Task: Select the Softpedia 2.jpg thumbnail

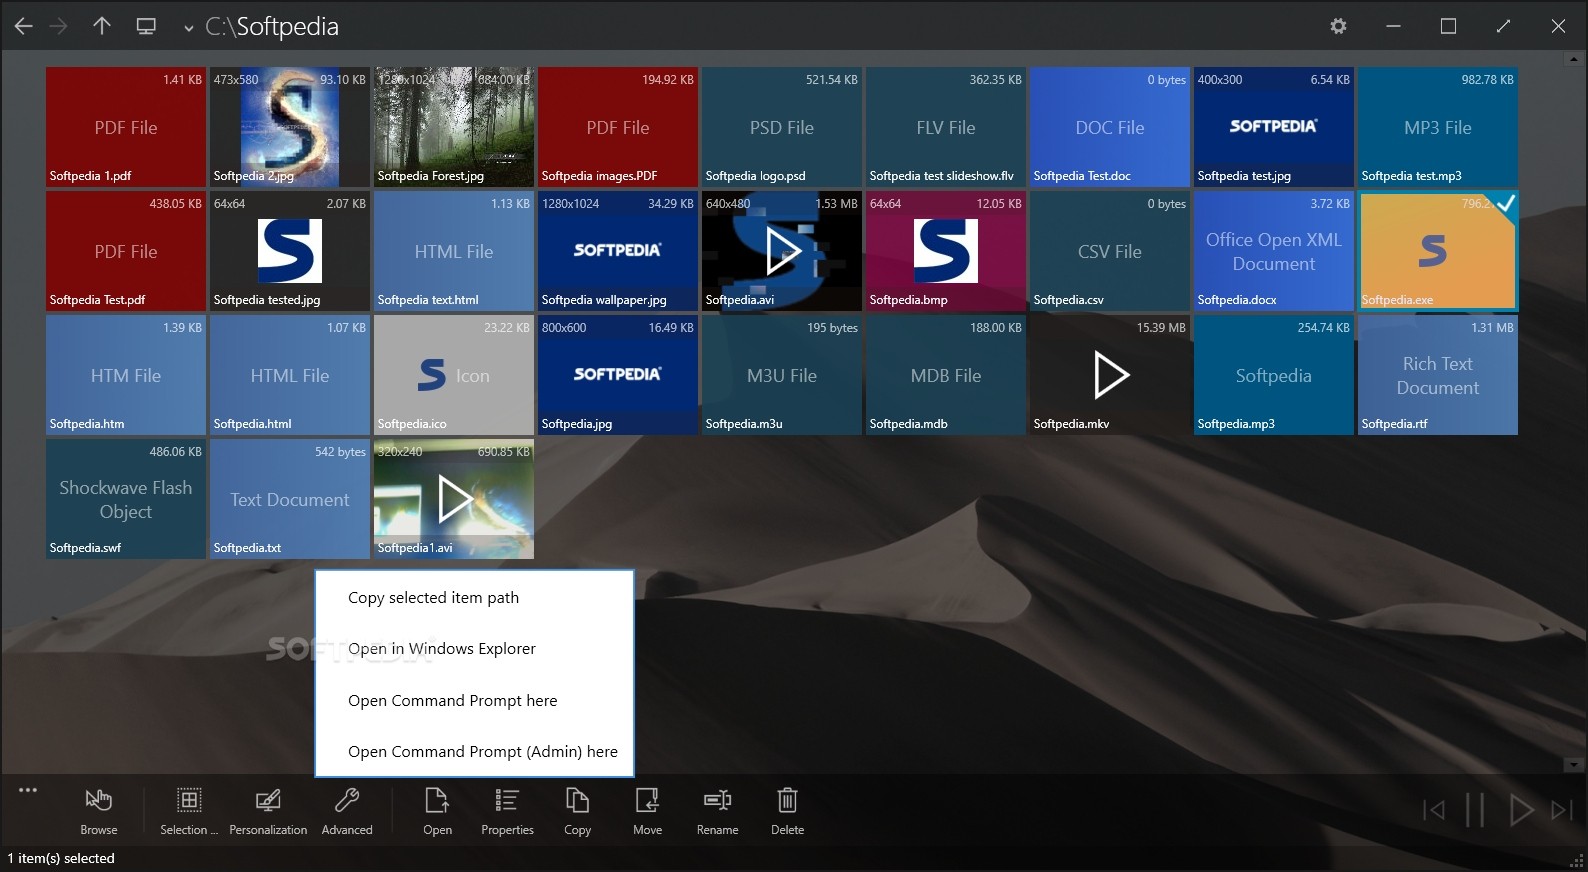Action: (x=290, y=127)
